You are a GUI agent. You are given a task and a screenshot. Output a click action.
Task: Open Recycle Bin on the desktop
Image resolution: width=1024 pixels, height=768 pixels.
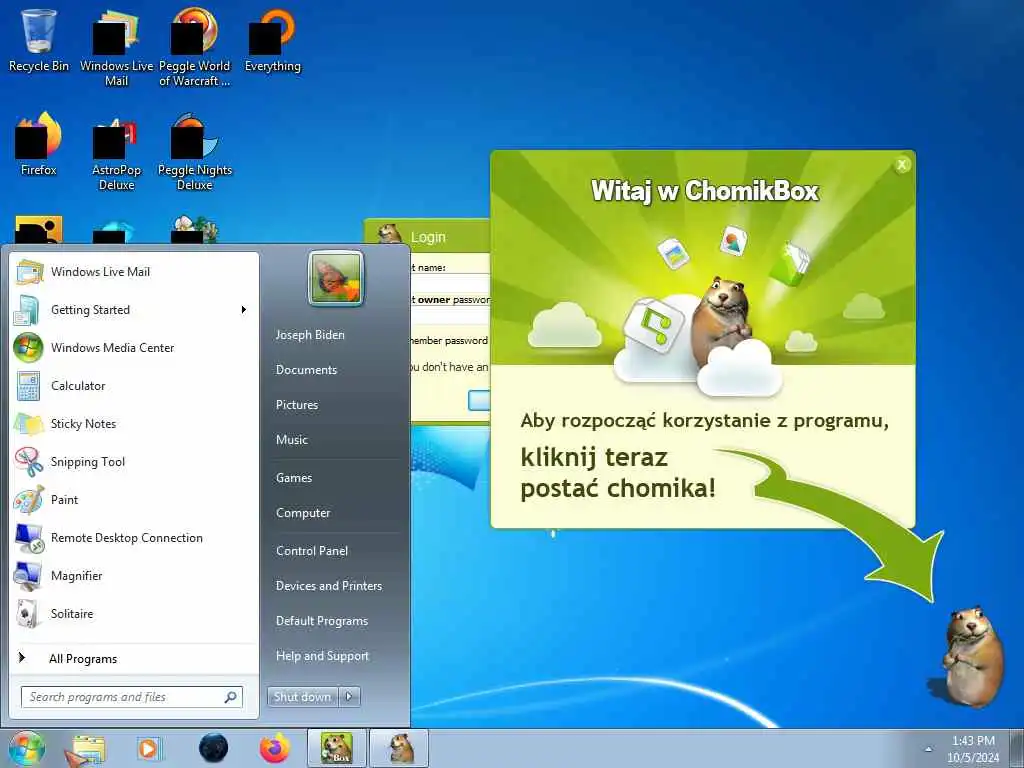[x=39, y=40]
